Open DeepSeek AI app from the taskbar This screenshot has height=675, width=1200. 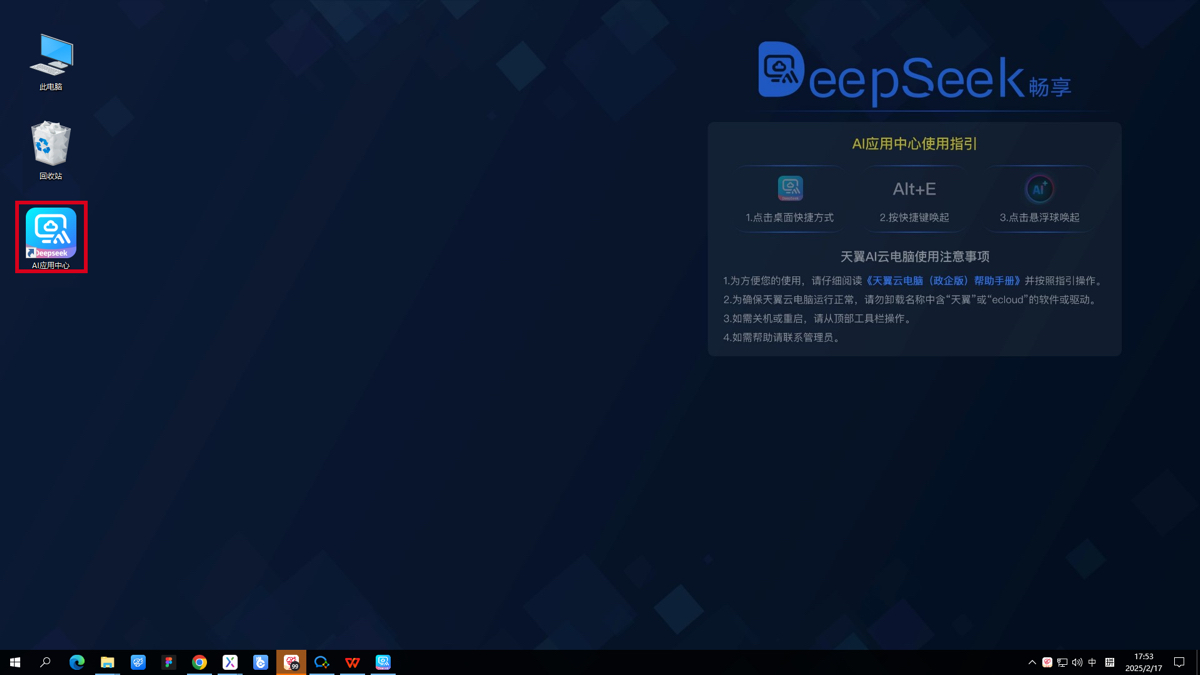point(383,662)
